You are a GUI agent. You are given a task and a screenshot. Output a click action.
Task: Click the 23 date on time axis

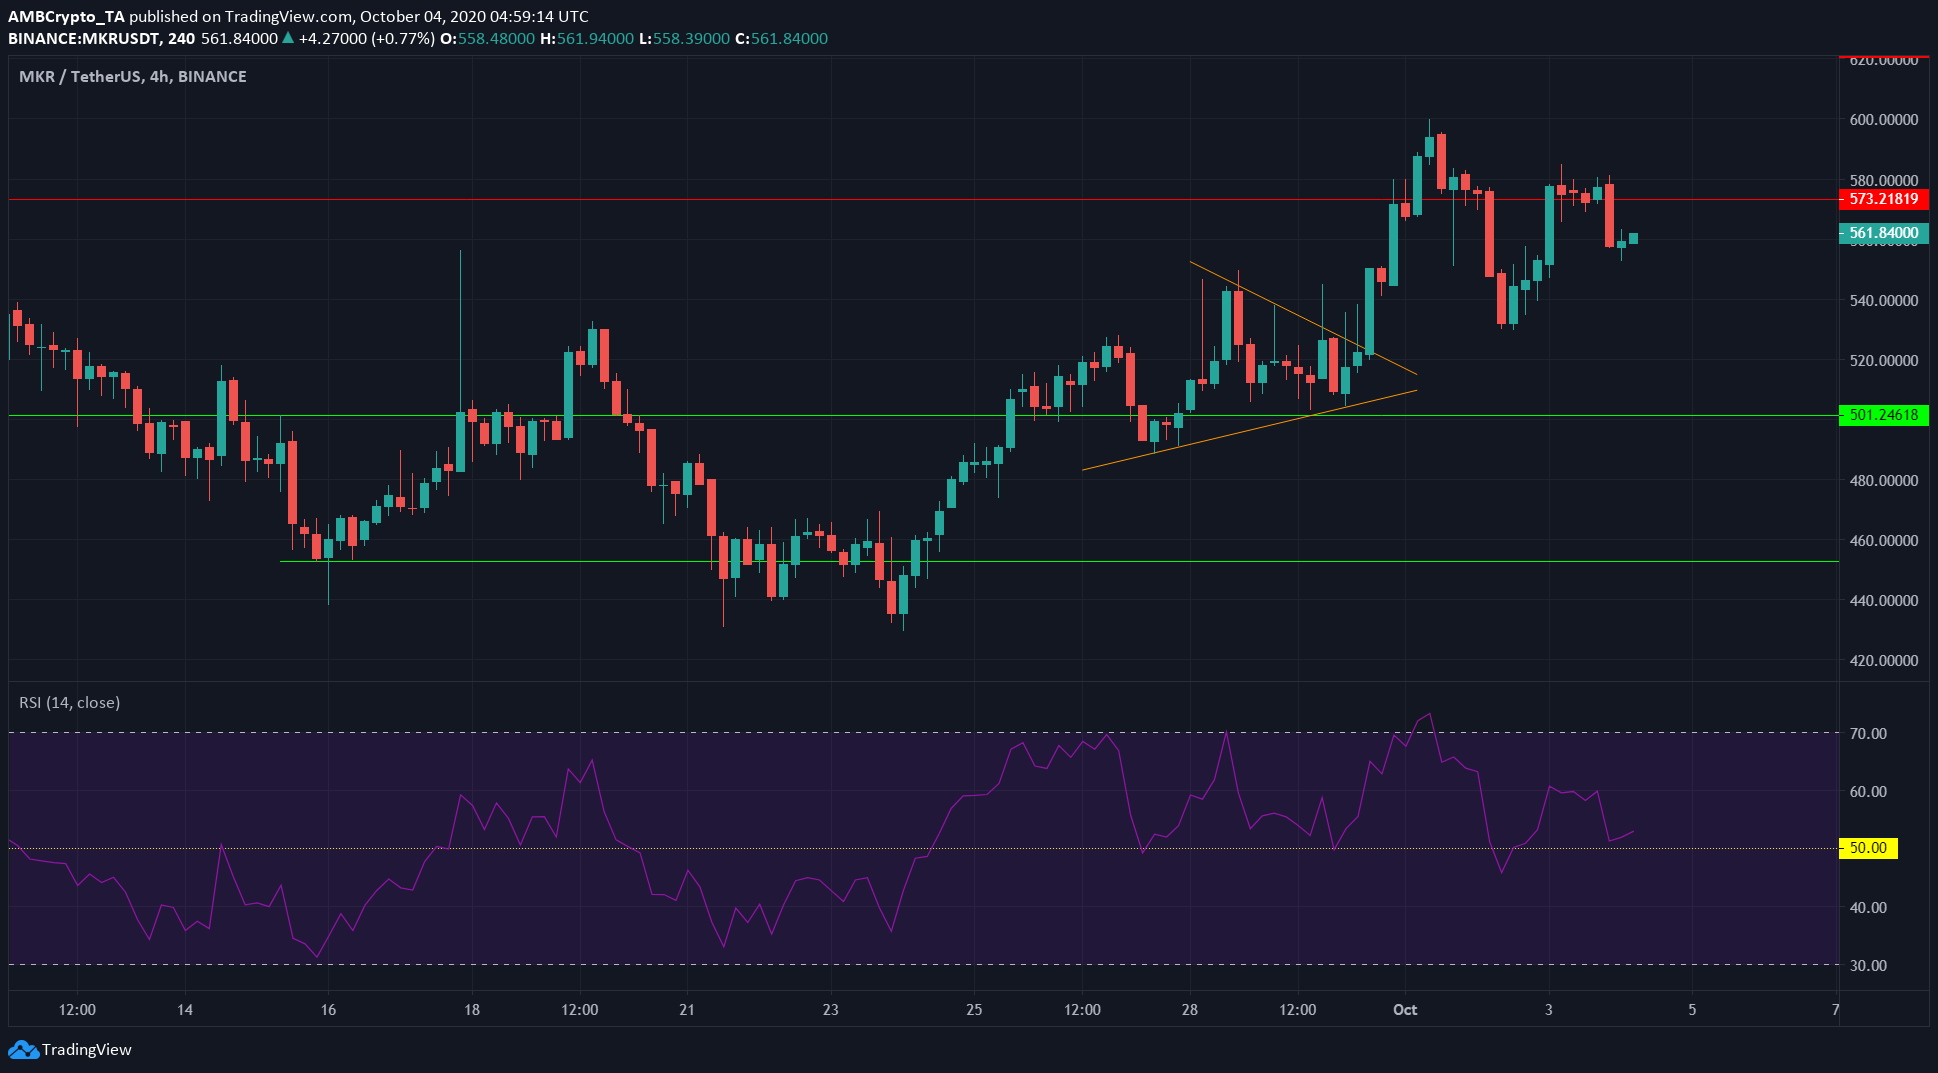(x=830, y=1010)
